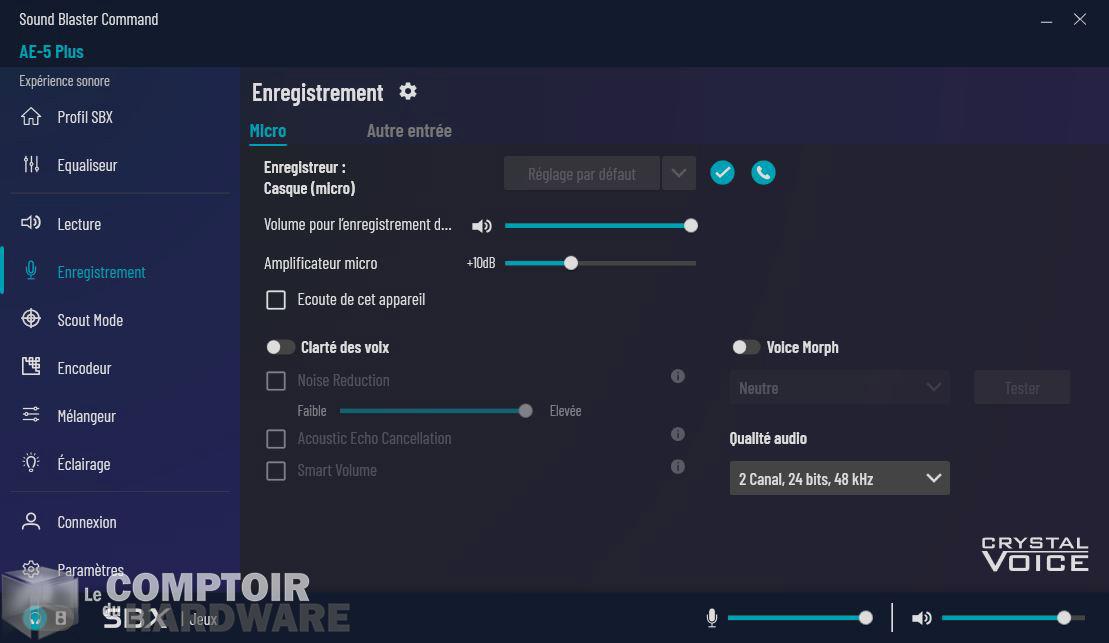The width and height of the screenshot is (1109, 643).
Task: Click the equalizer sliders icon beside Equaliseur
Action: [x=31, y=165]
